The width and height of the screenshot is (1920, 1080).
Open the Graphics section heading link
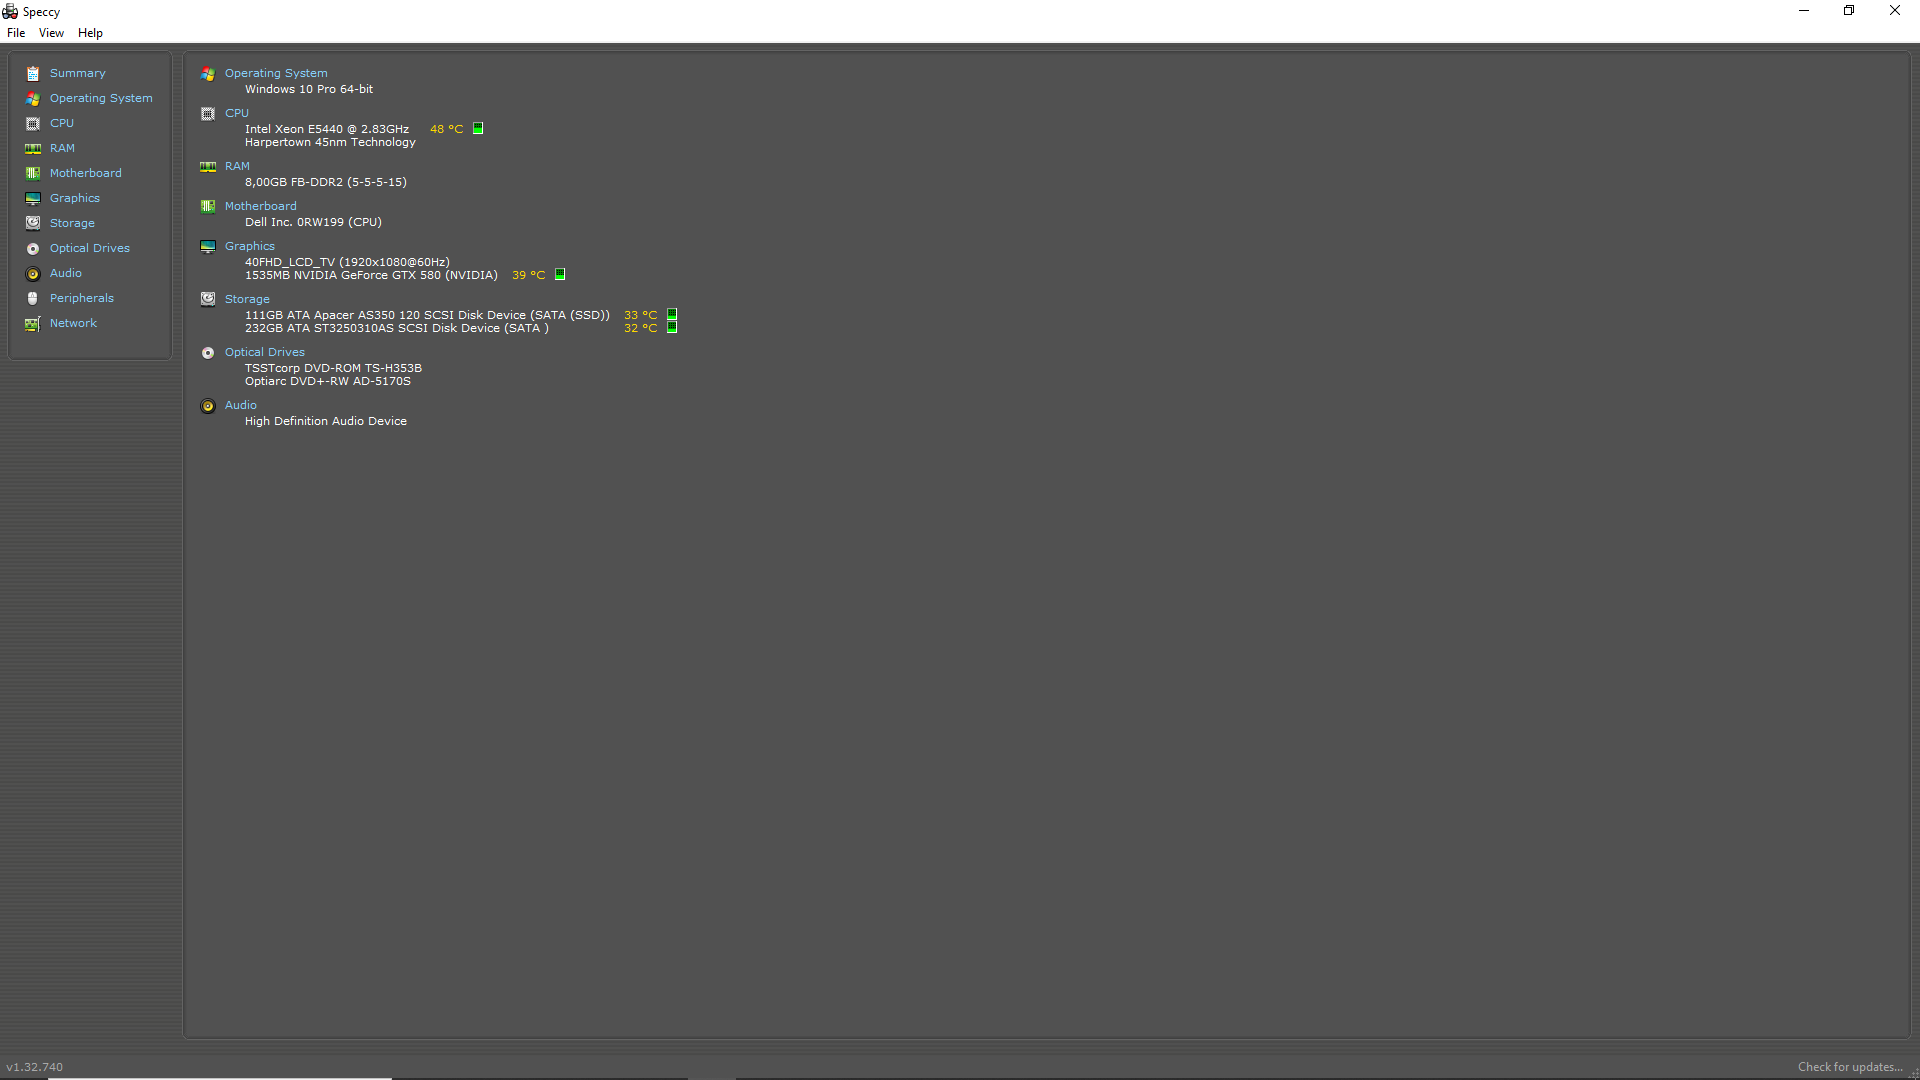pyautogui.click(x=250, y=246)
